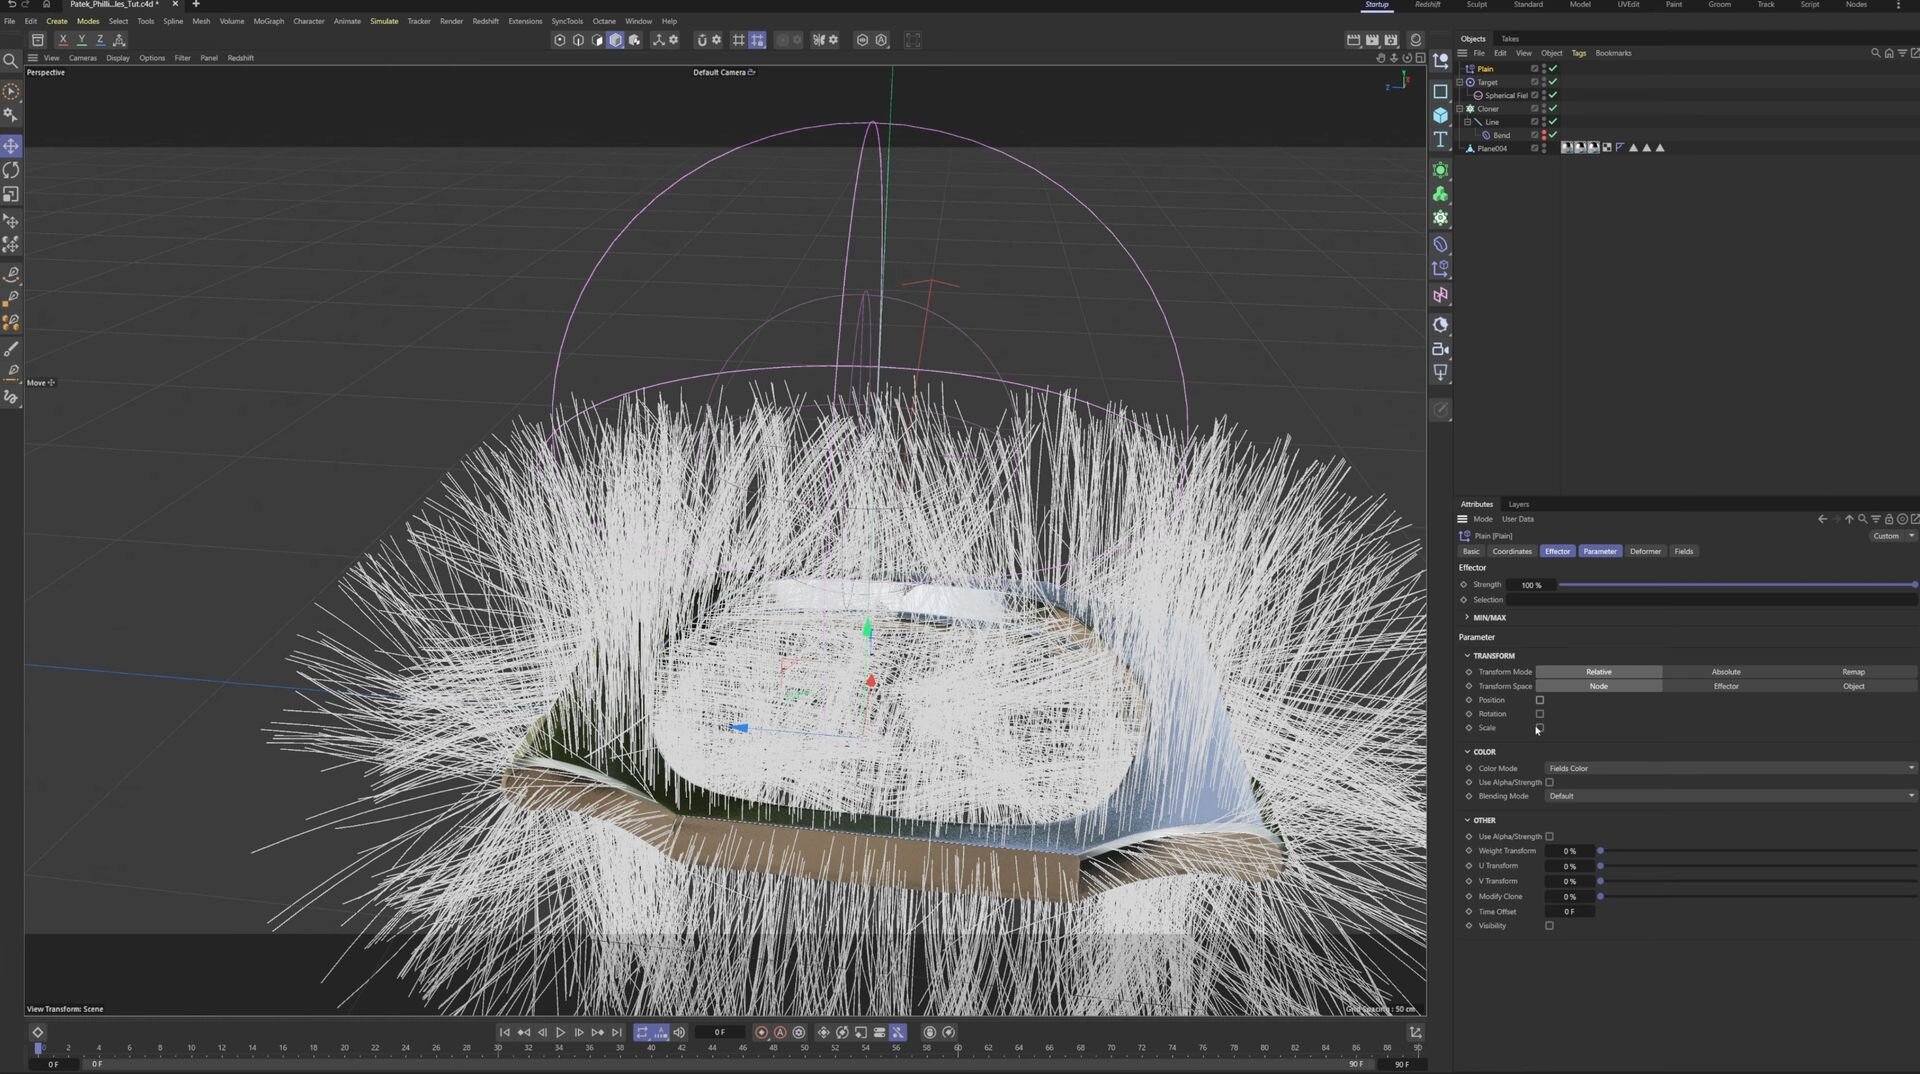Enable the Scale checkbox
1920x1074 pixels.
[x=1540, y=728]
